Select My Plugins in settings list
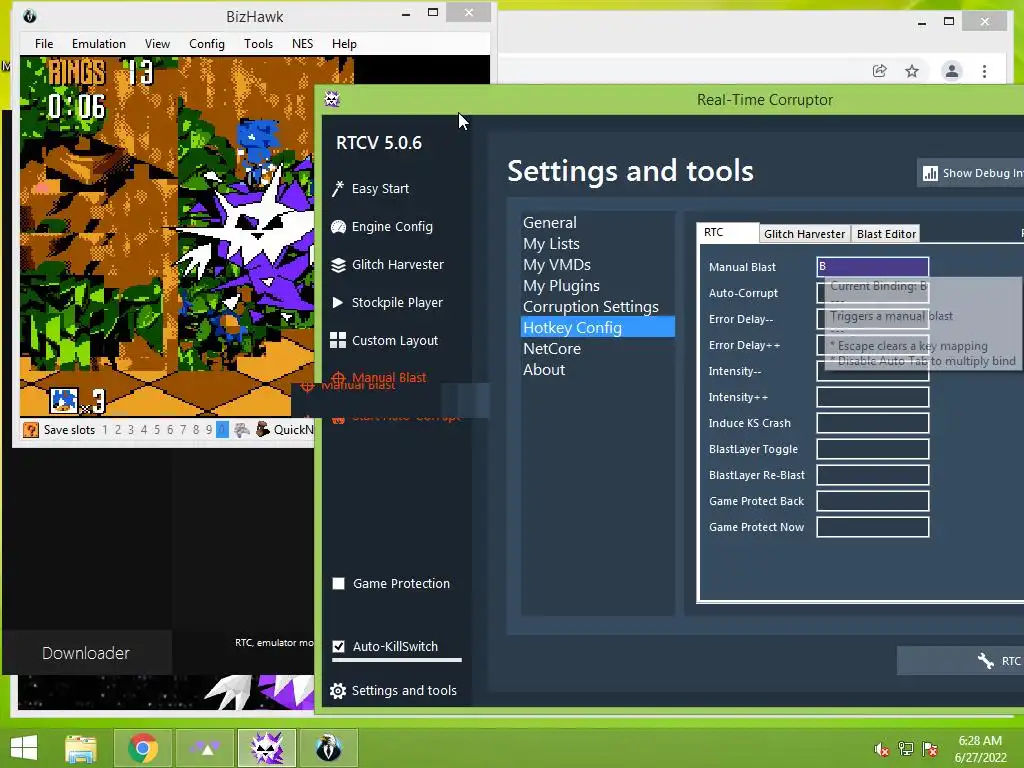1024x768 pixels. 561,285
